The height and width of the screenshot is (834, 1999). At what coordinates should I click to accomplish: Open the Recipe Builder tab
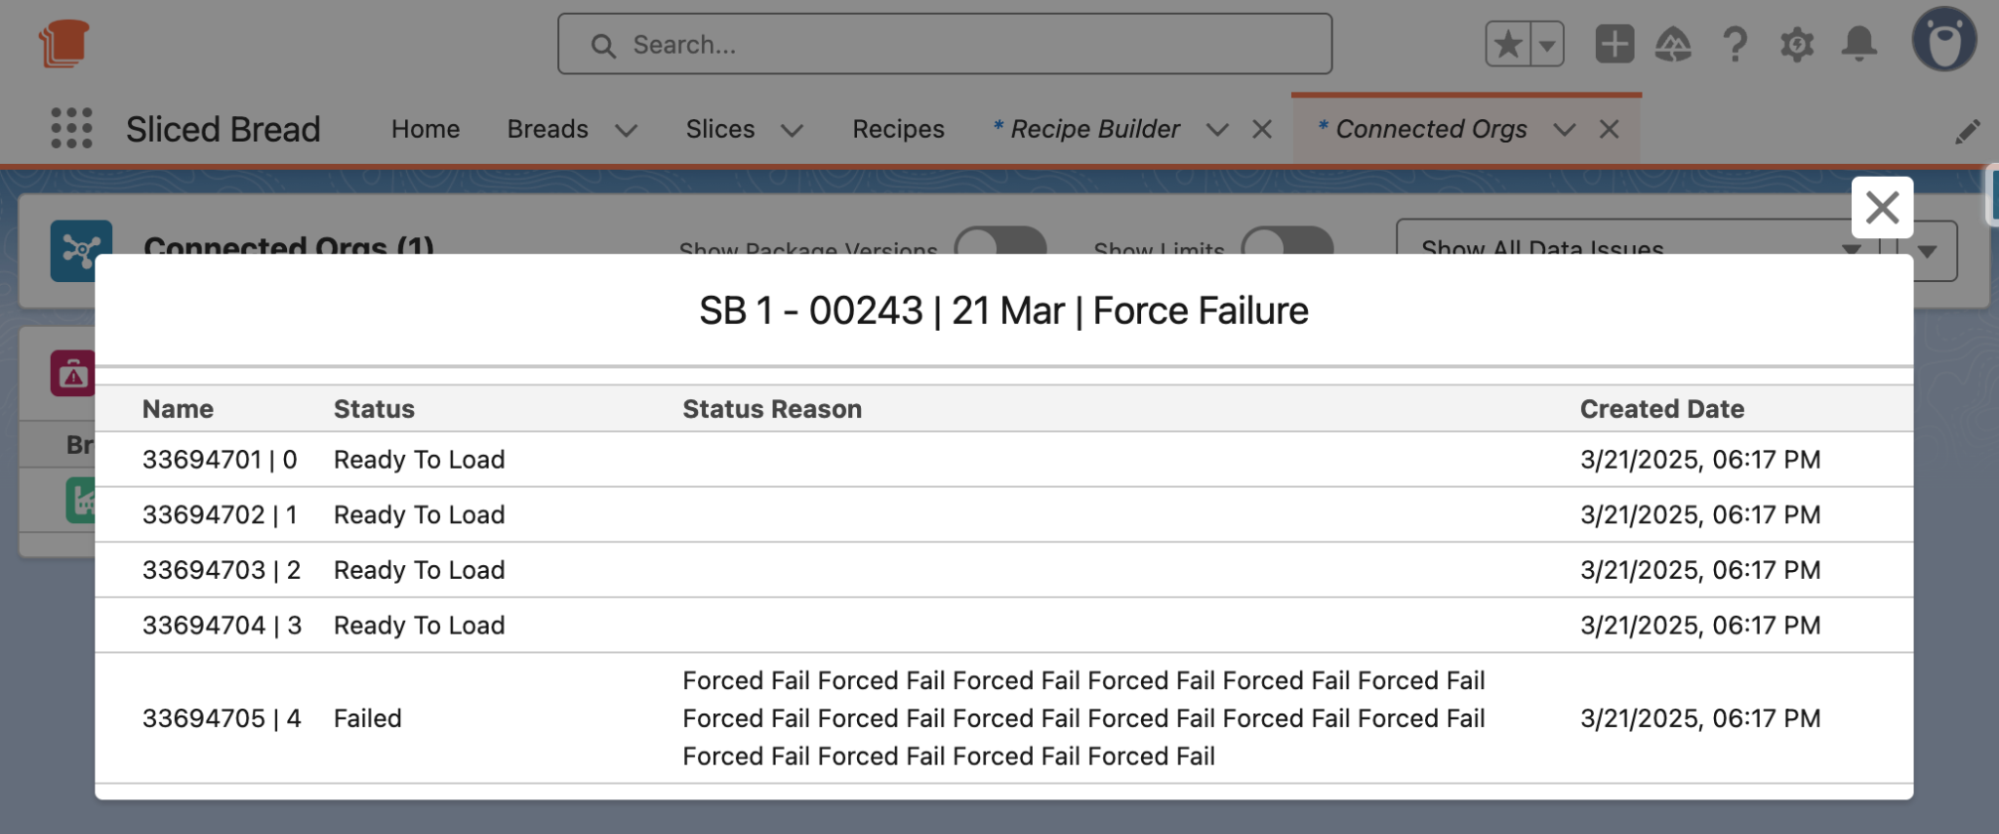(x=1094, y=129)
